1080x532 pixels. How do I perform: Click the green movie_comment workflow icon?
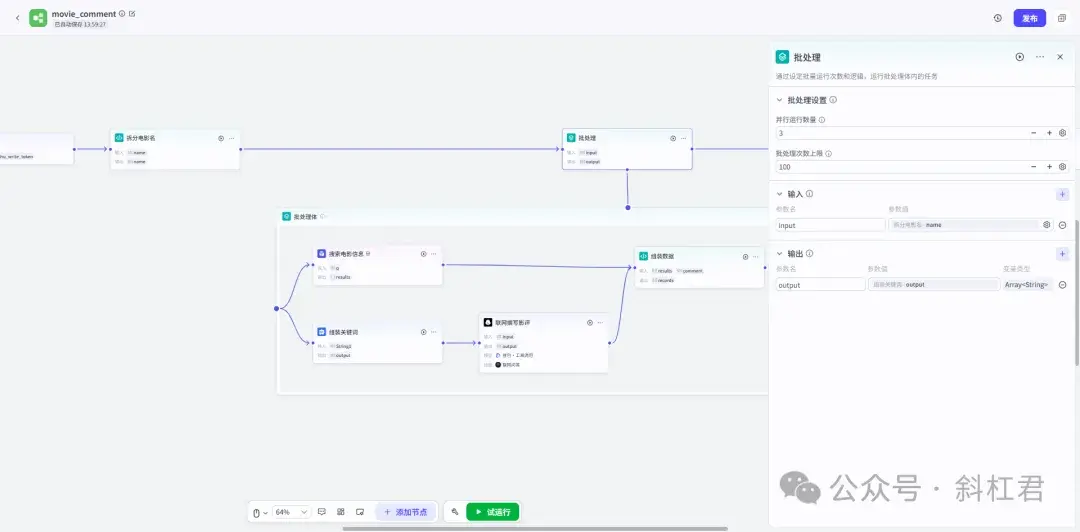point(38,18)
